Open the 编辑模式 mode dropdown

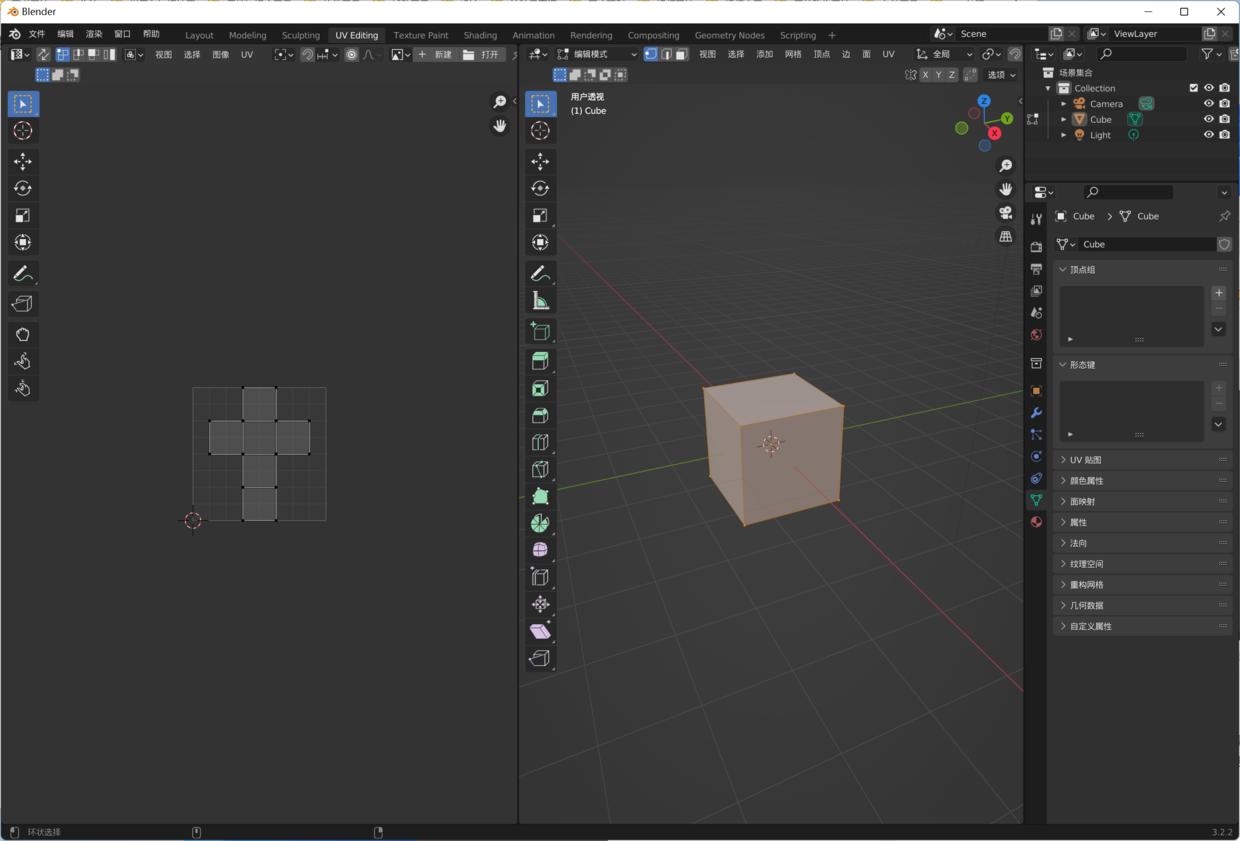point(597,54)
